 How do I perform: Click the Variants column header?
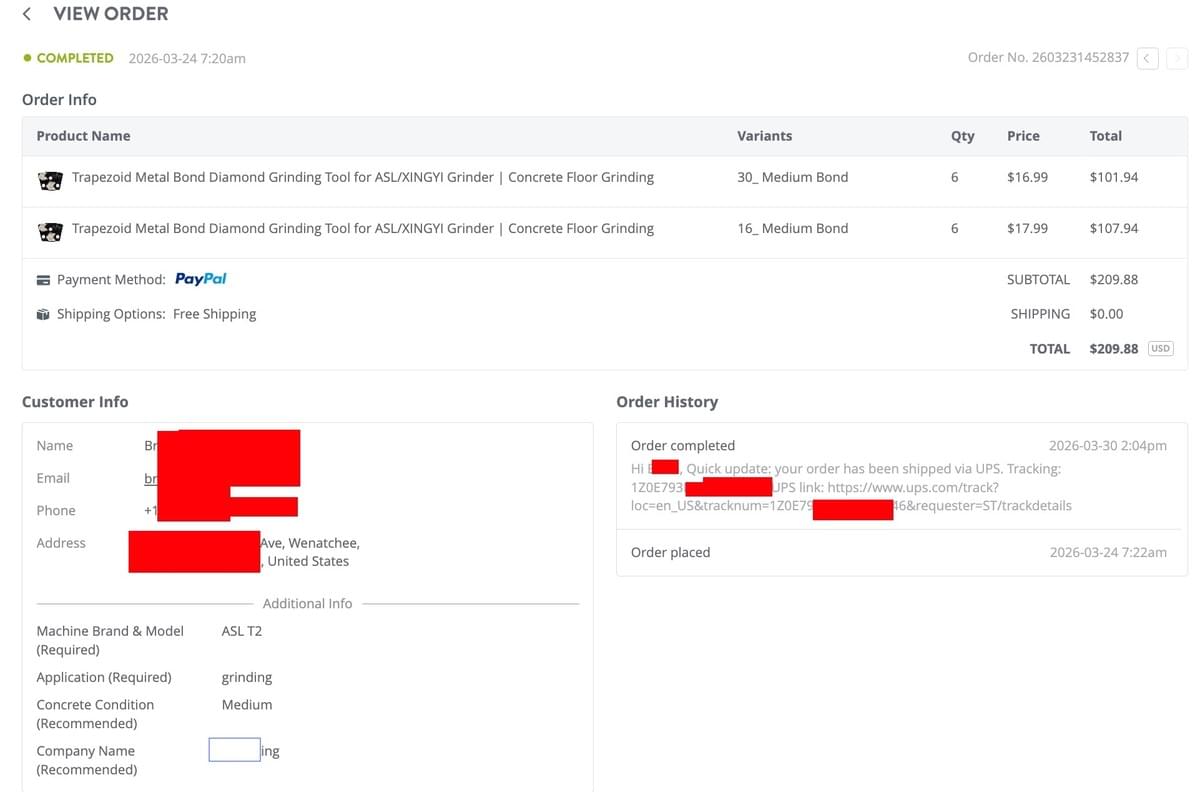(x=764, y=136)
